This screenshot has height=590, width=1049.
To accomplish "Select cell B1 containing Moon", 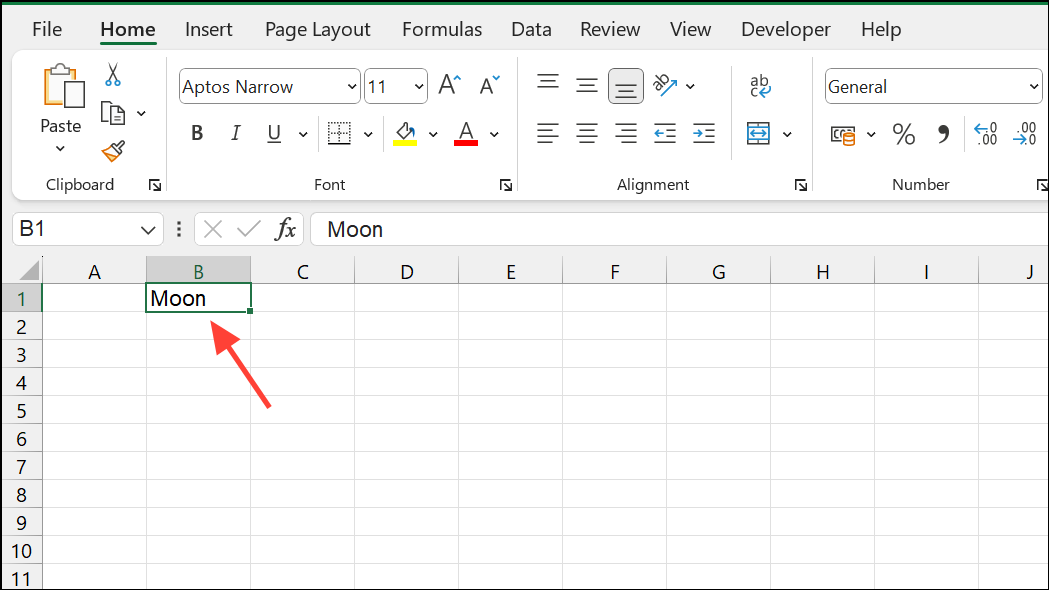I will [198, 298].
